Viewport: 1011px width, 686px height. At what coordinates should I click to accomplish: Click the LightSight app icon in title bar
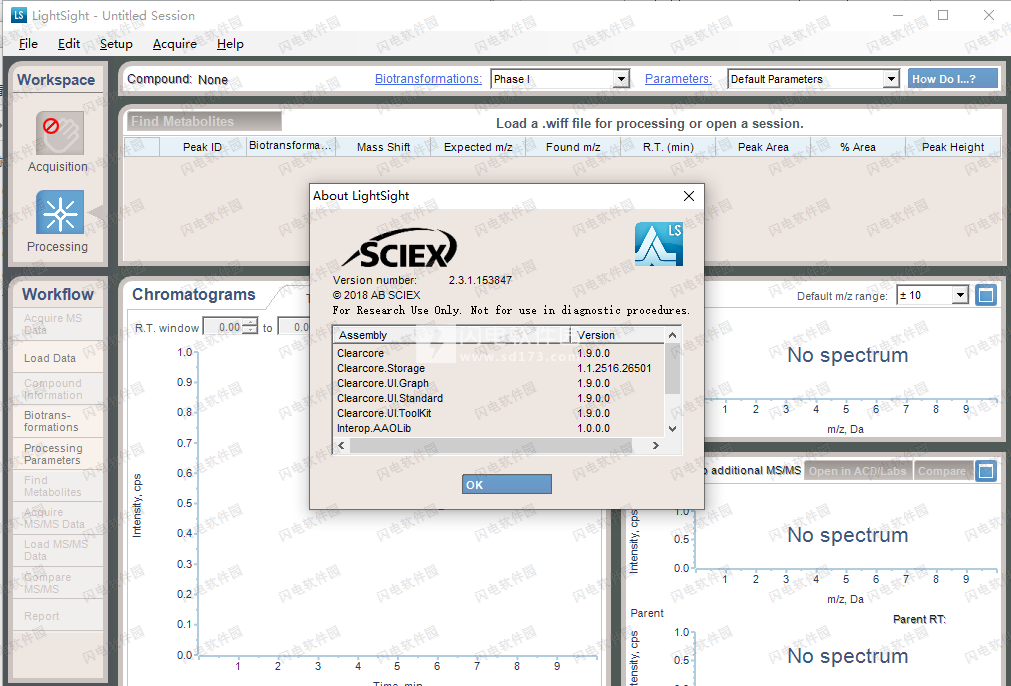point(19,15)
